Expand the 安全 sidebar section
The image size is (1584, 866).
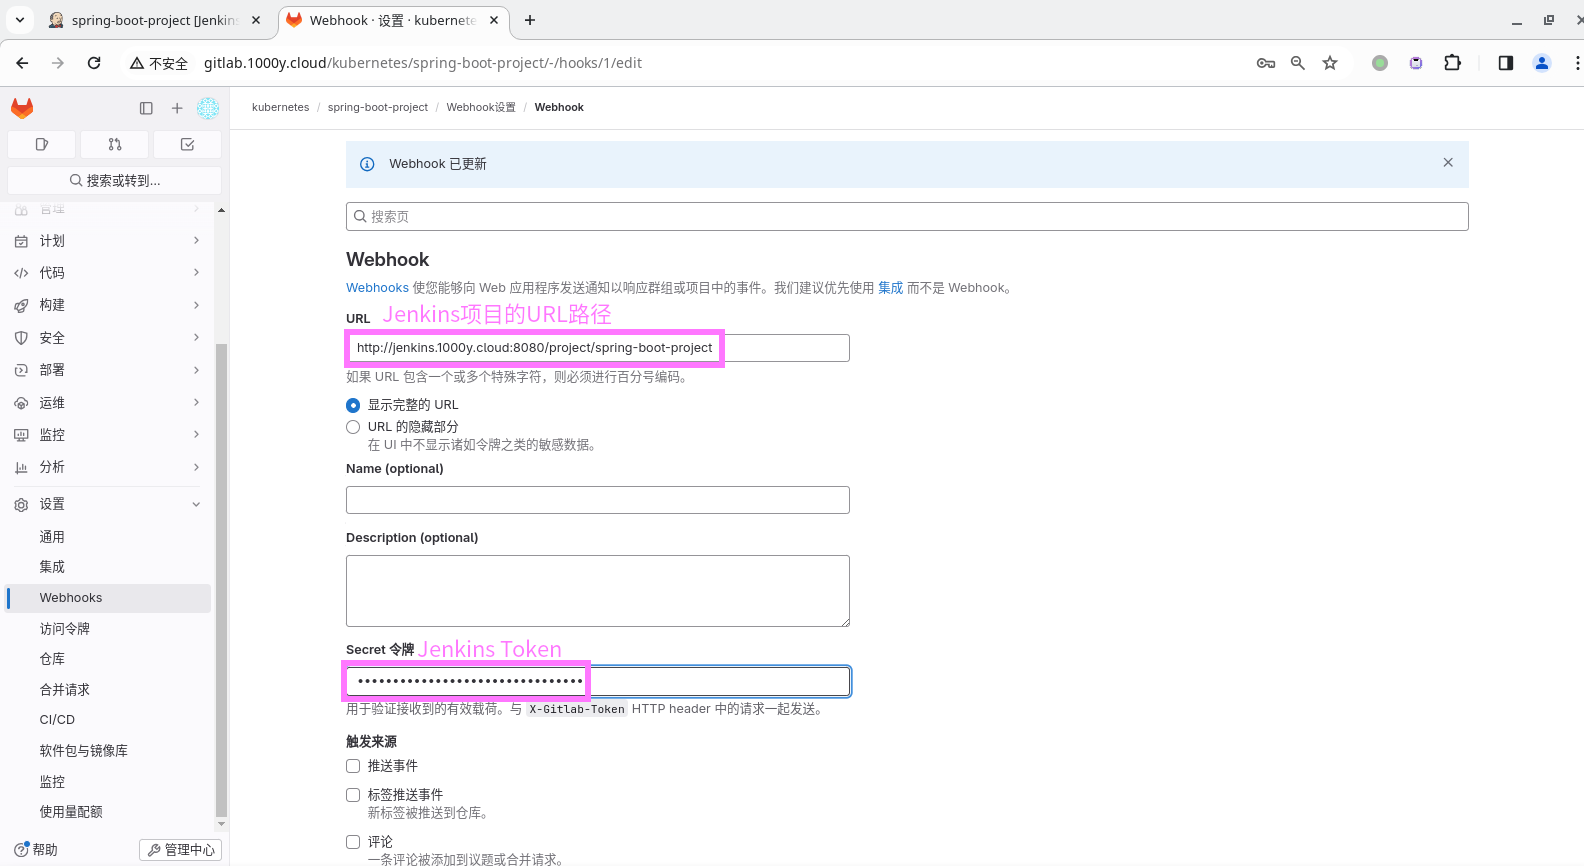(108, 338)
